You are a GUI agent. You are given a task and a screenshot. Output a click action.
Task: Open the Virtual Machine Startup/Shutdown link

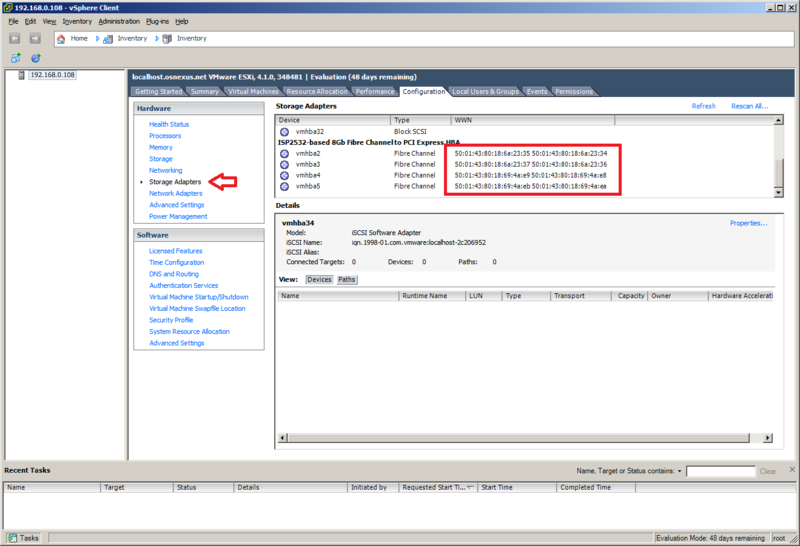198,296
